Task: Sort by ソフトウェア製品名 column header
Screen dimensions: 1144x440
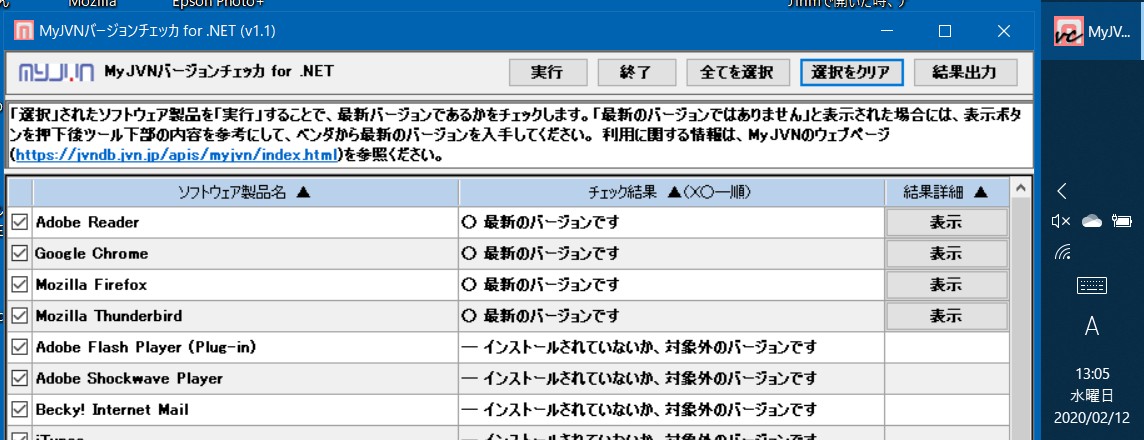Action: click(246, 193)
